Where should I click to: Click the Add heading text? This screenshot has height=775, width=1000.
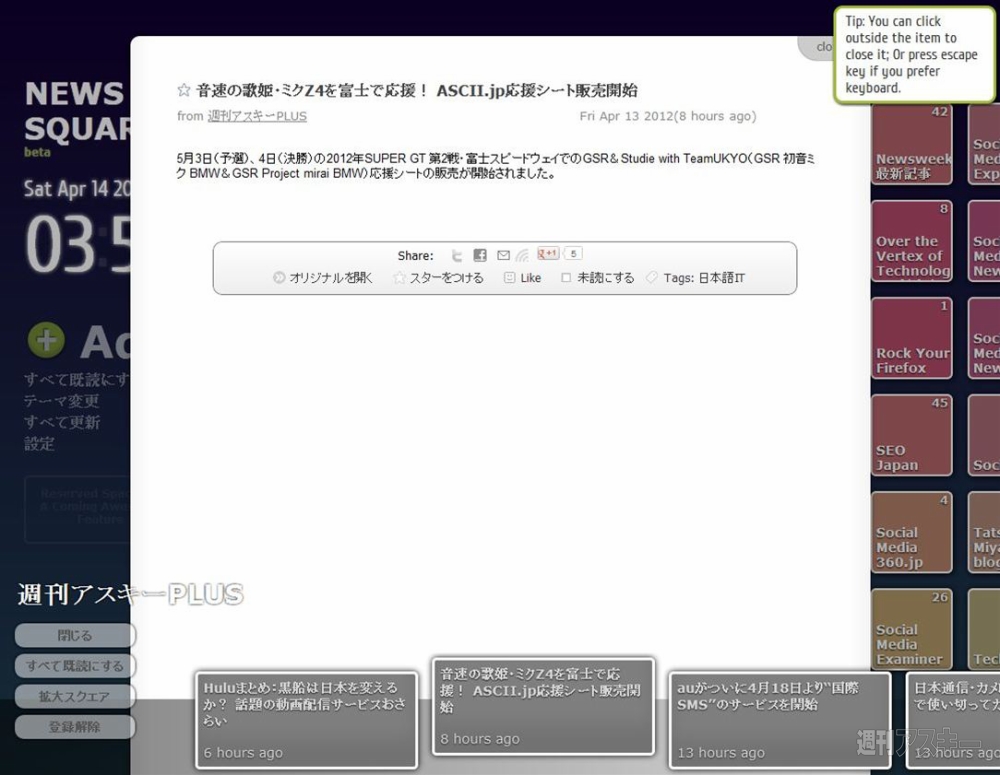click(105, 343)
